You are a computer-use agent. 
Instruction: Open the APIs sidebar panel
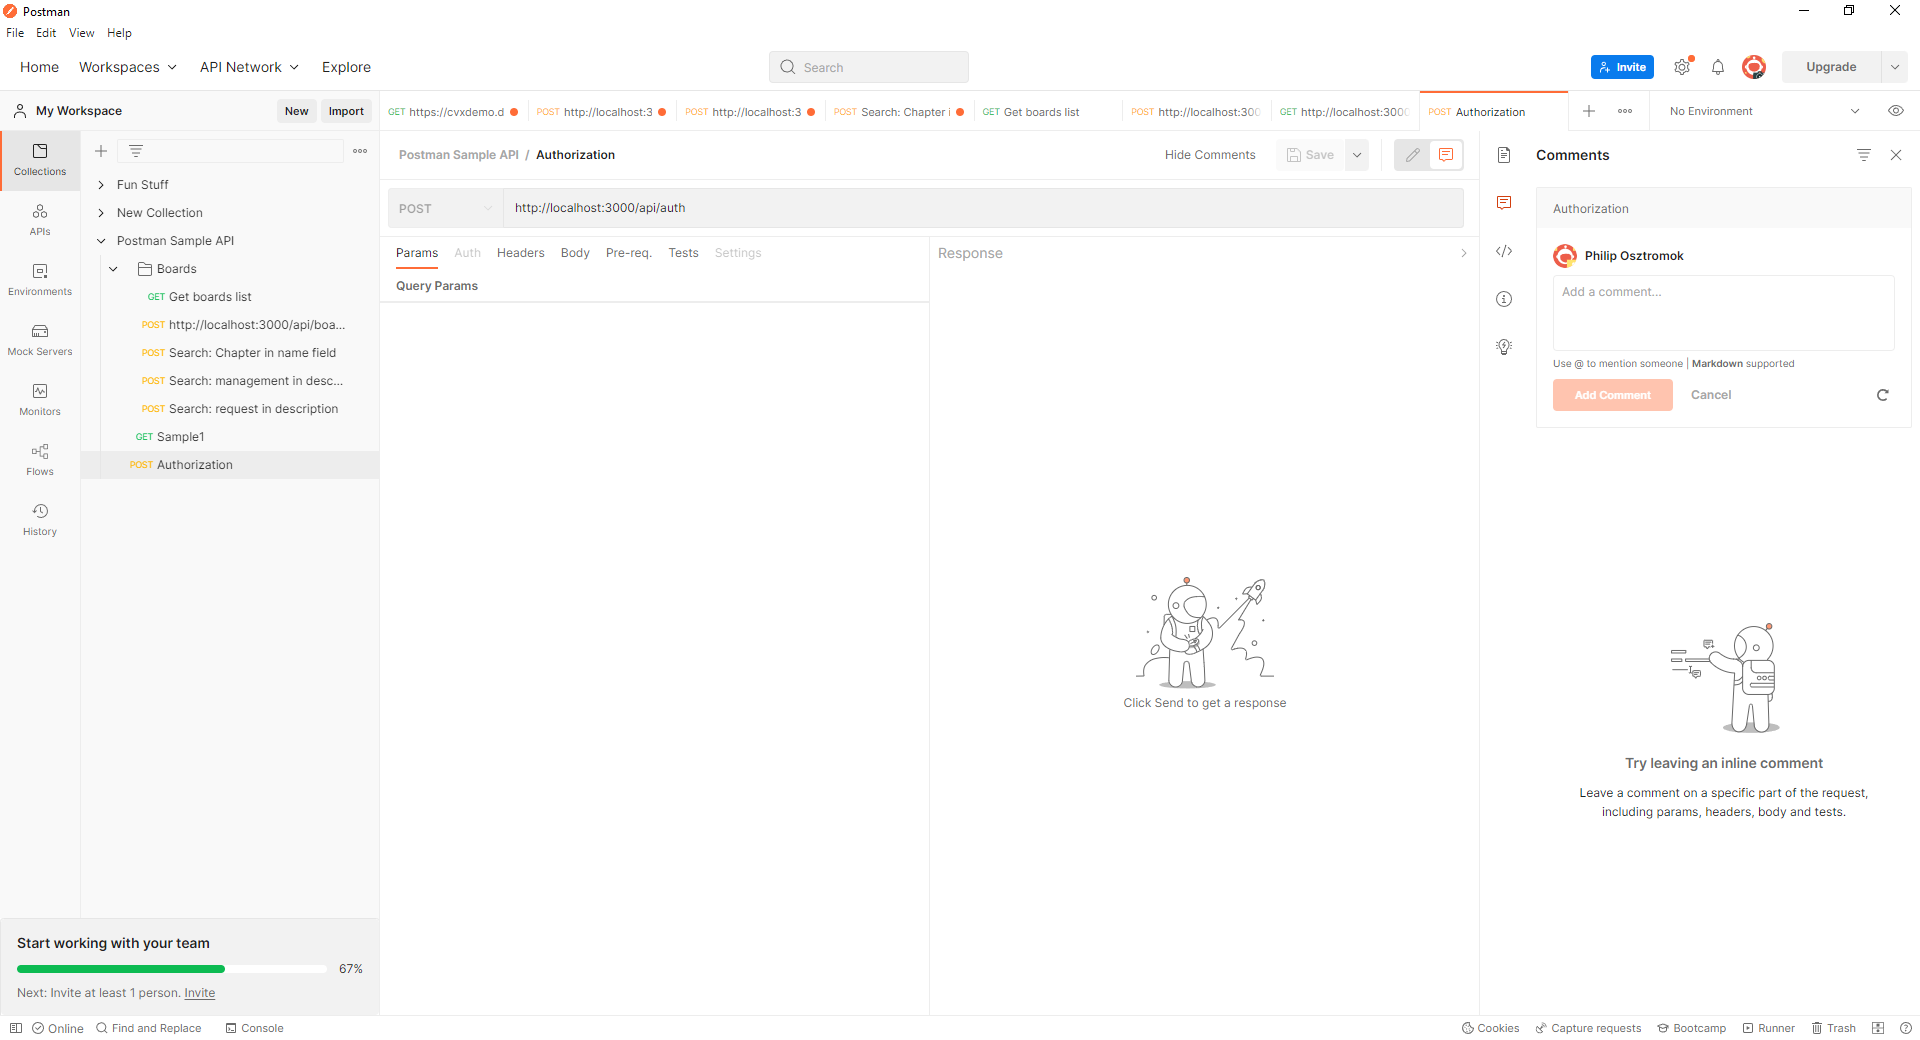pos(40,220)
